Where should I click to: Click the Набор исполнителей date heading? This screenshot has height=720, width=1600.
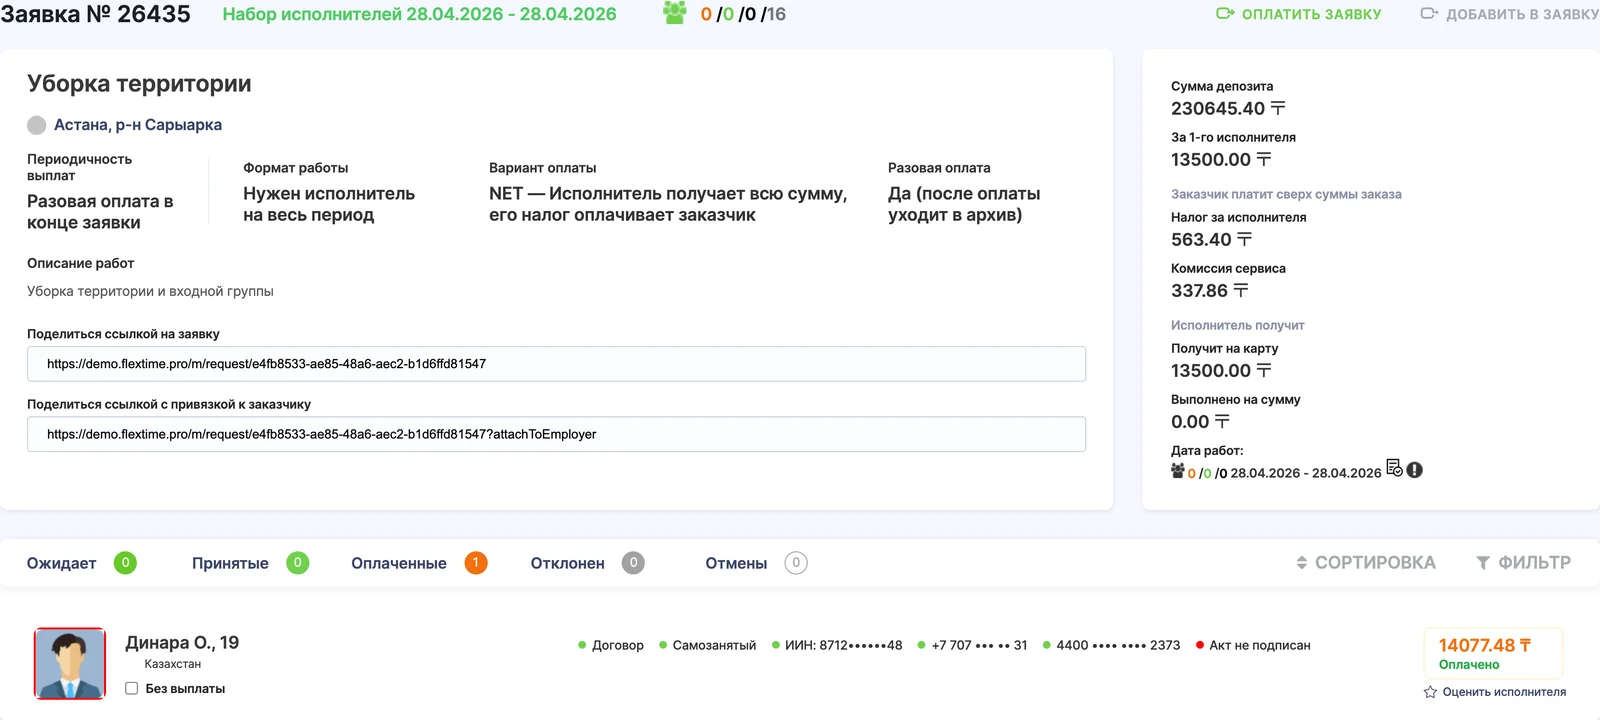coord(419,14)
